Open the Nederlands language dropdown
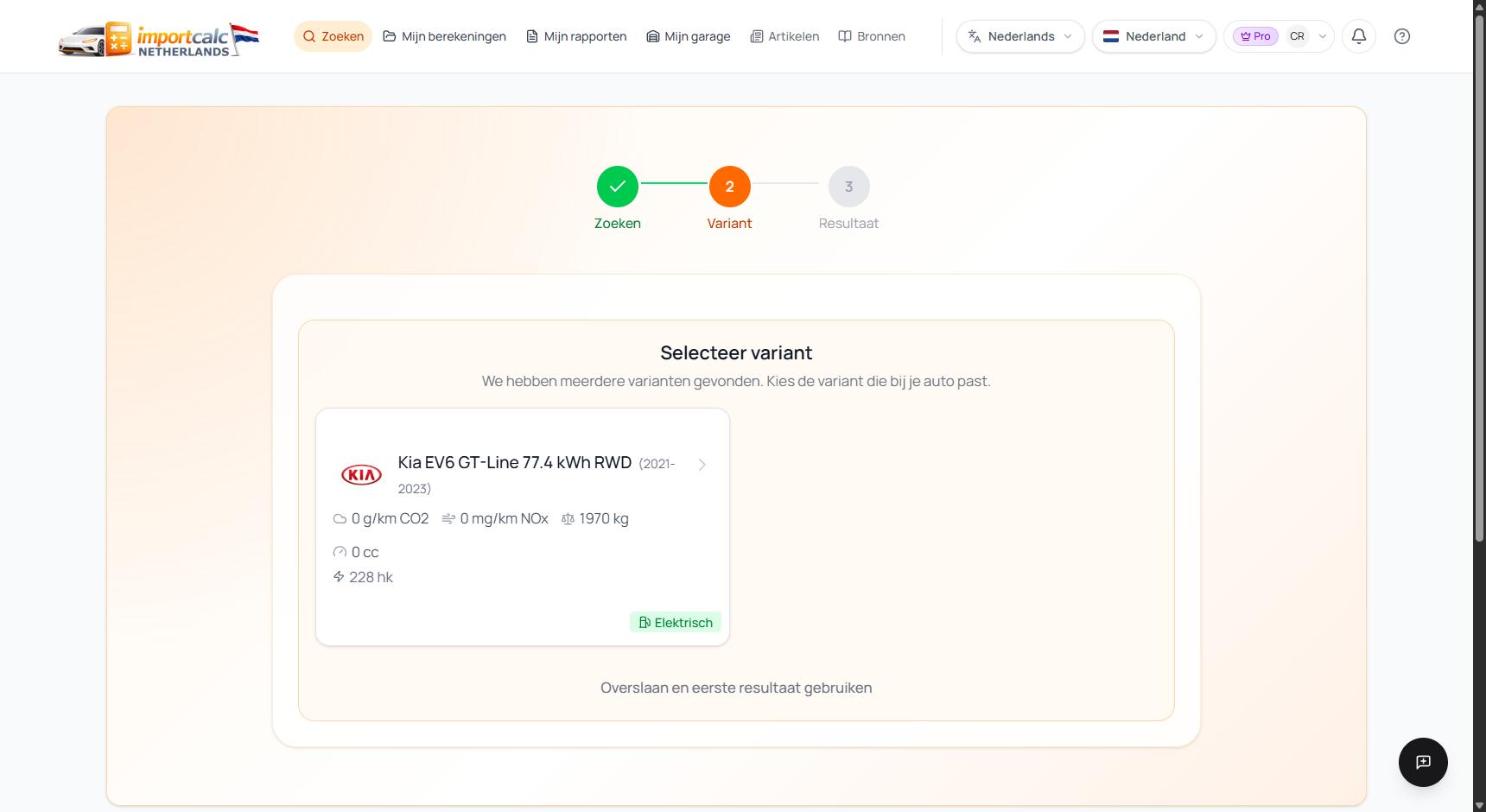The image size is (1486, 812). tap(1020, 36)
